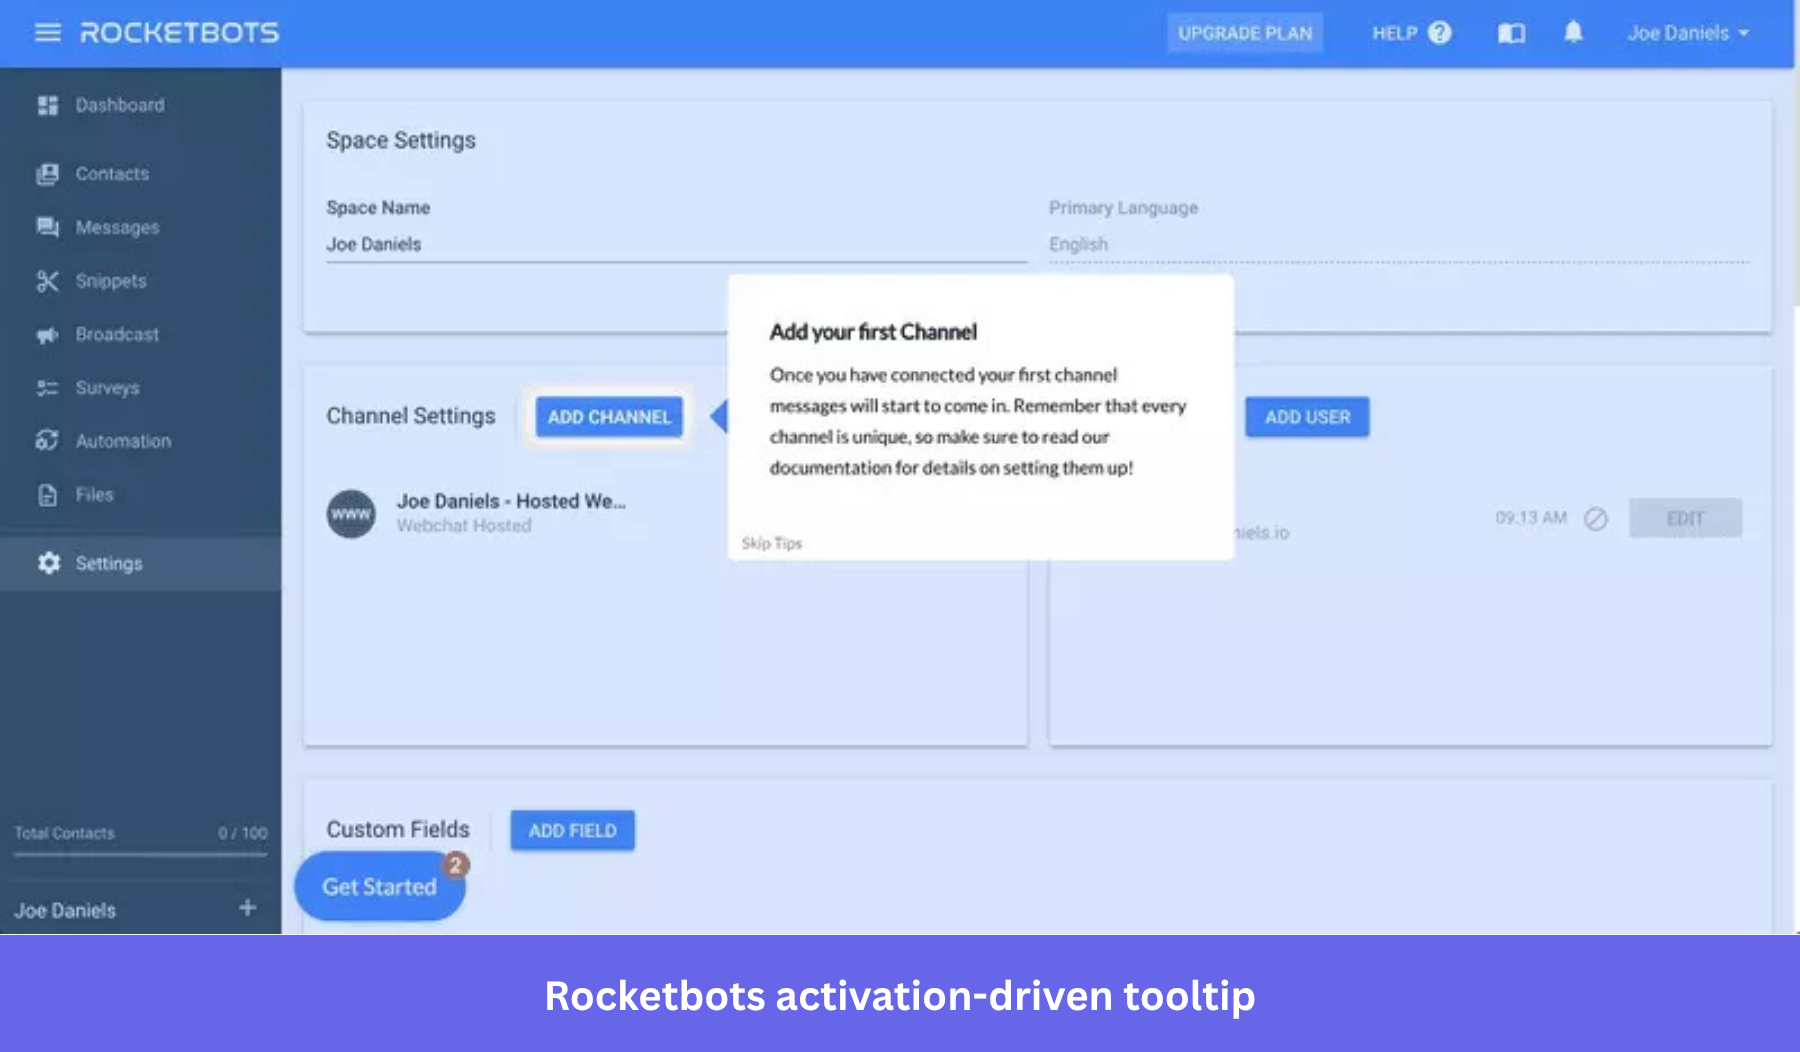Click the Broadcast megaphone icon
Viewport: 1800px width, 1052px height.
coord(47,335)
